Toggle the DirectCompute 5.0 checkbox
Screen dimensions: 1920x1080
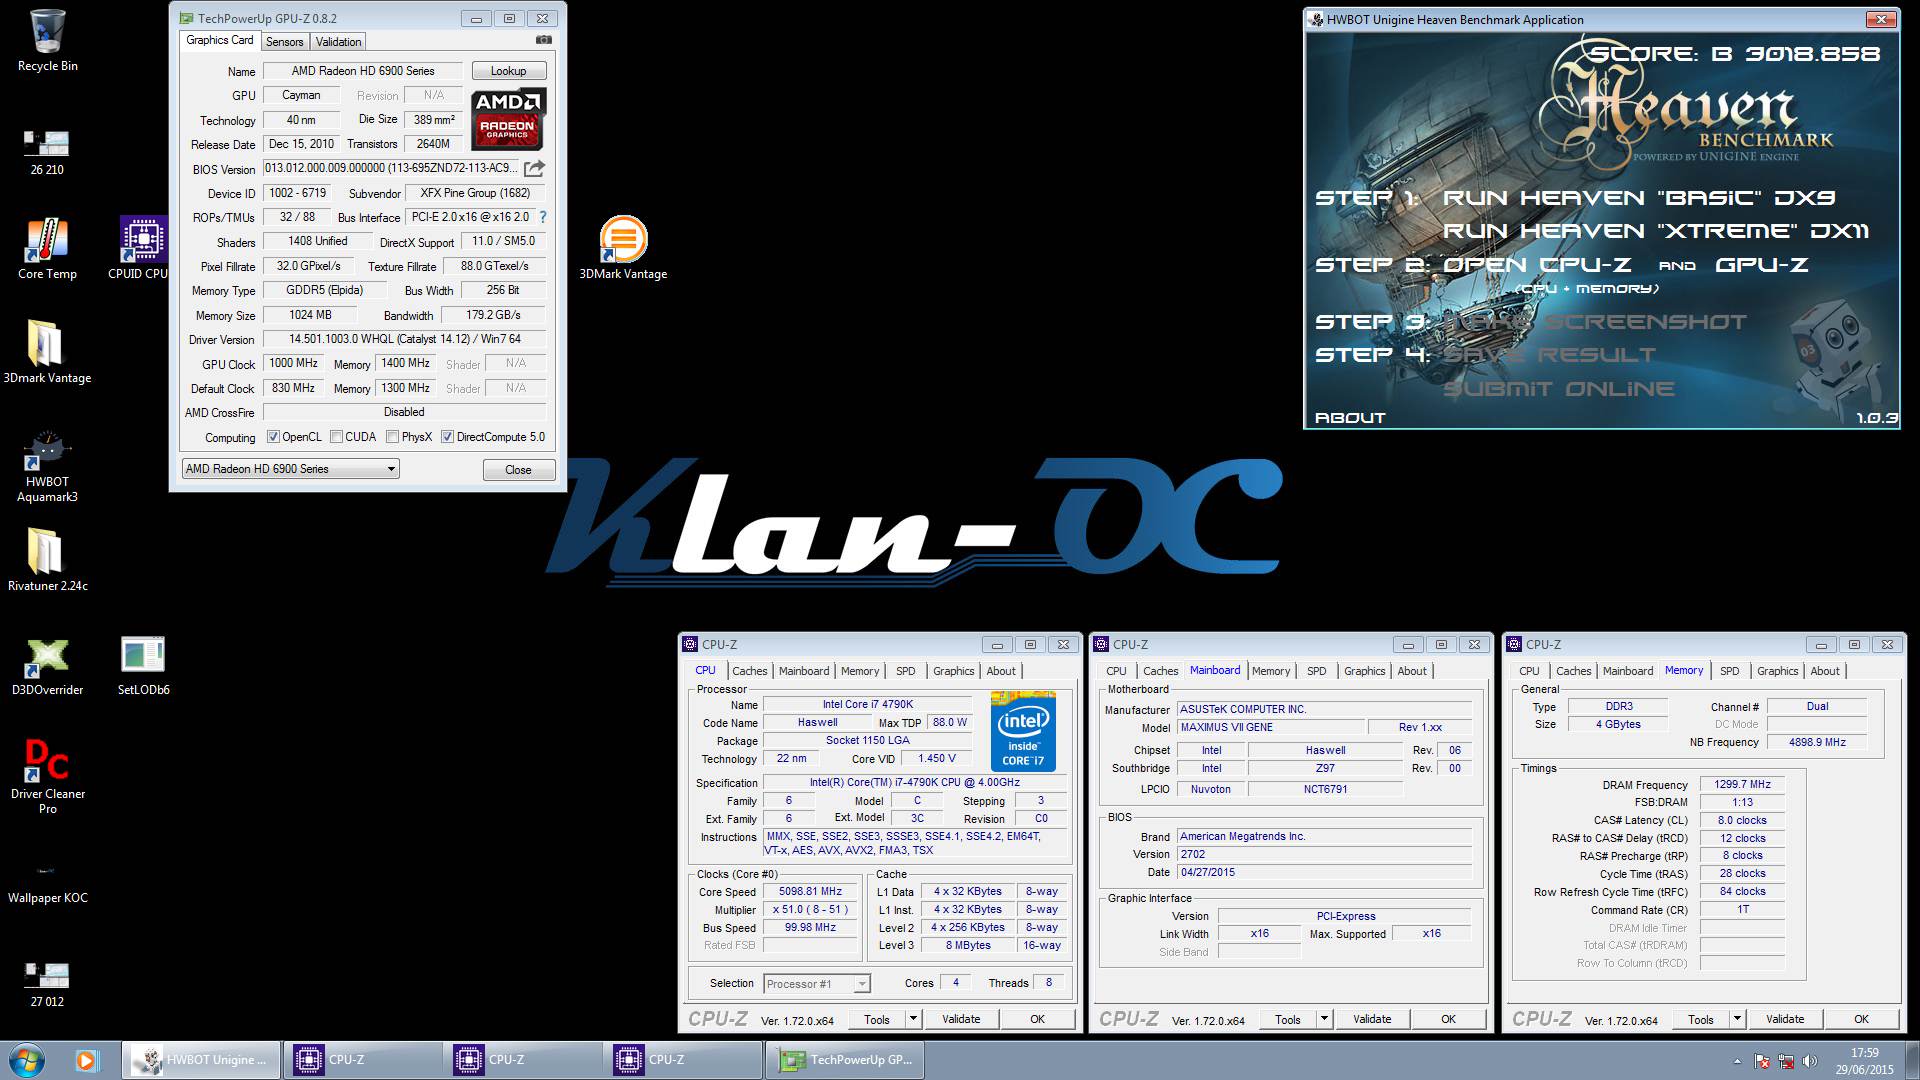tap(448, 437)
